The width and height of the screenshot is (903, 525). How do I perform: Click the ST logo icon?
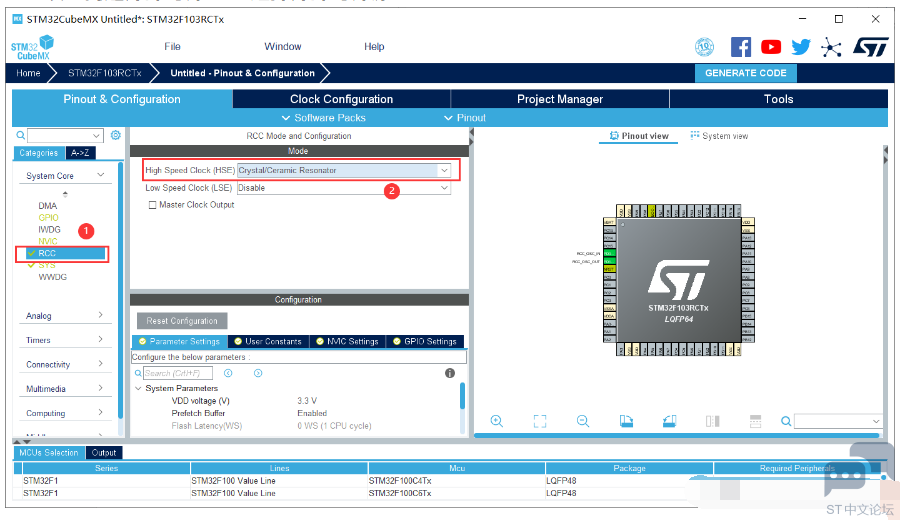click(x=870, y=47)
